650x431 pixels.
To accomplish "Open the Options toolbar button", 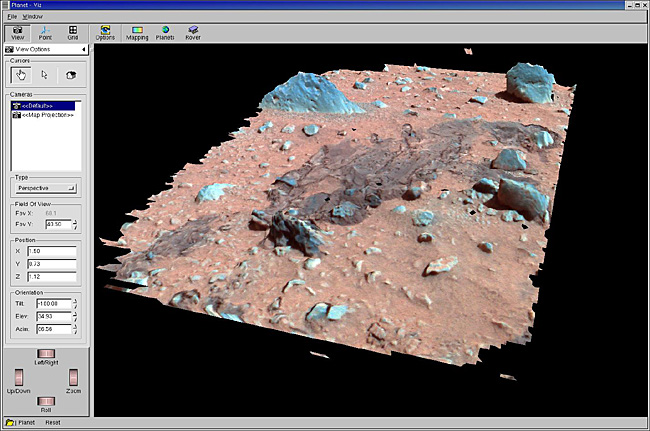I will pyautogui.click(x=105, y=32).
